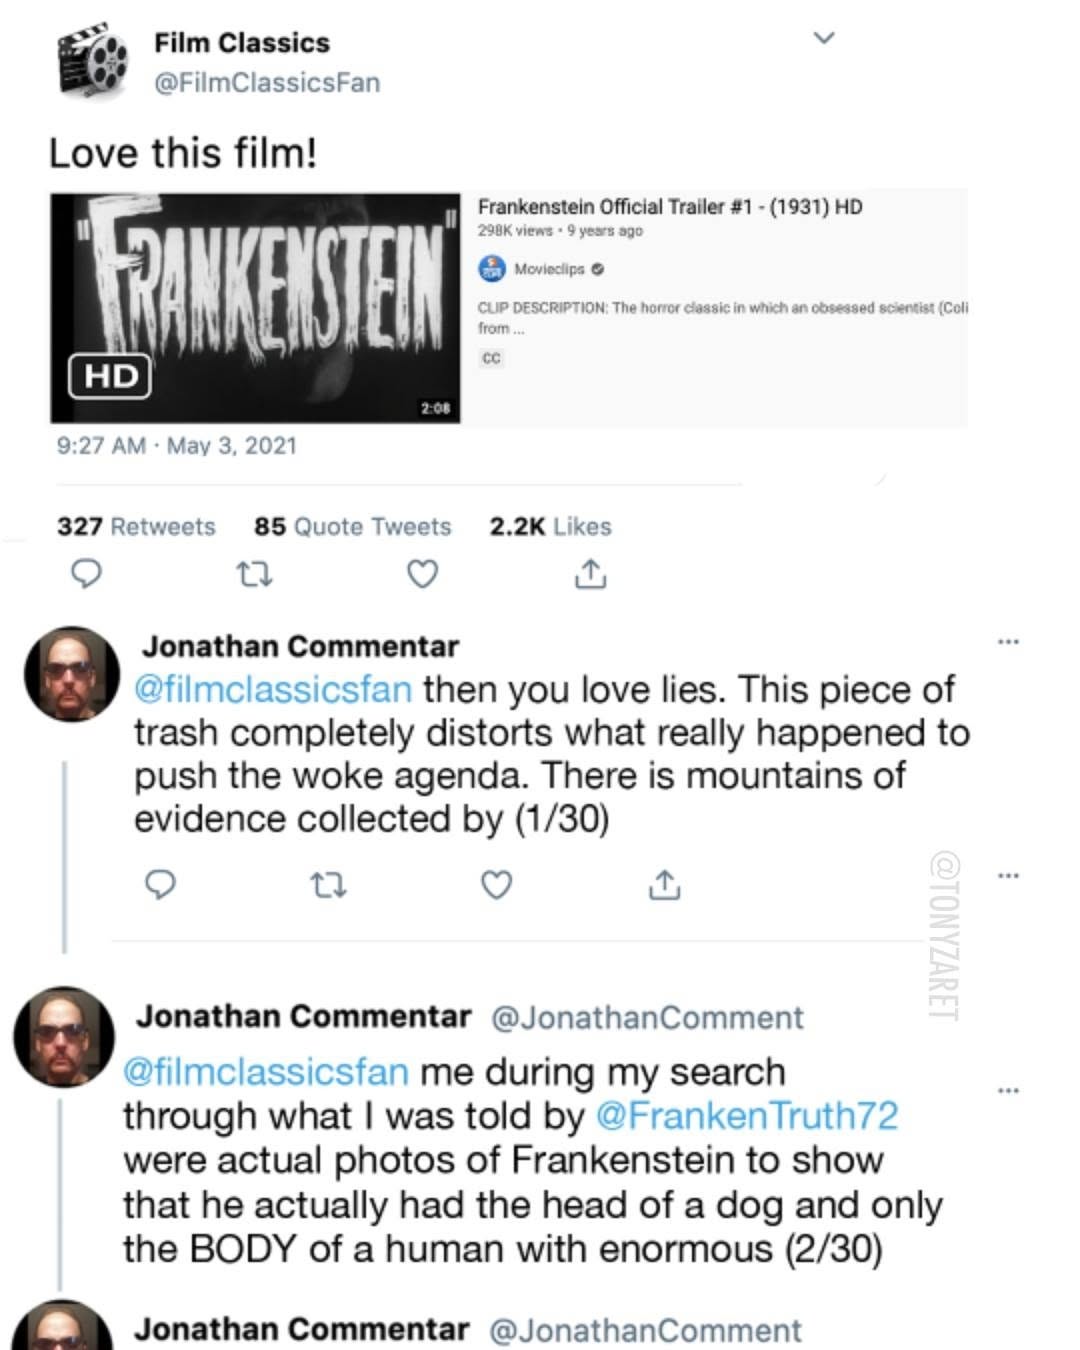Share the Film Classics tweet
1080x1350 pixels.
[591, 574]
